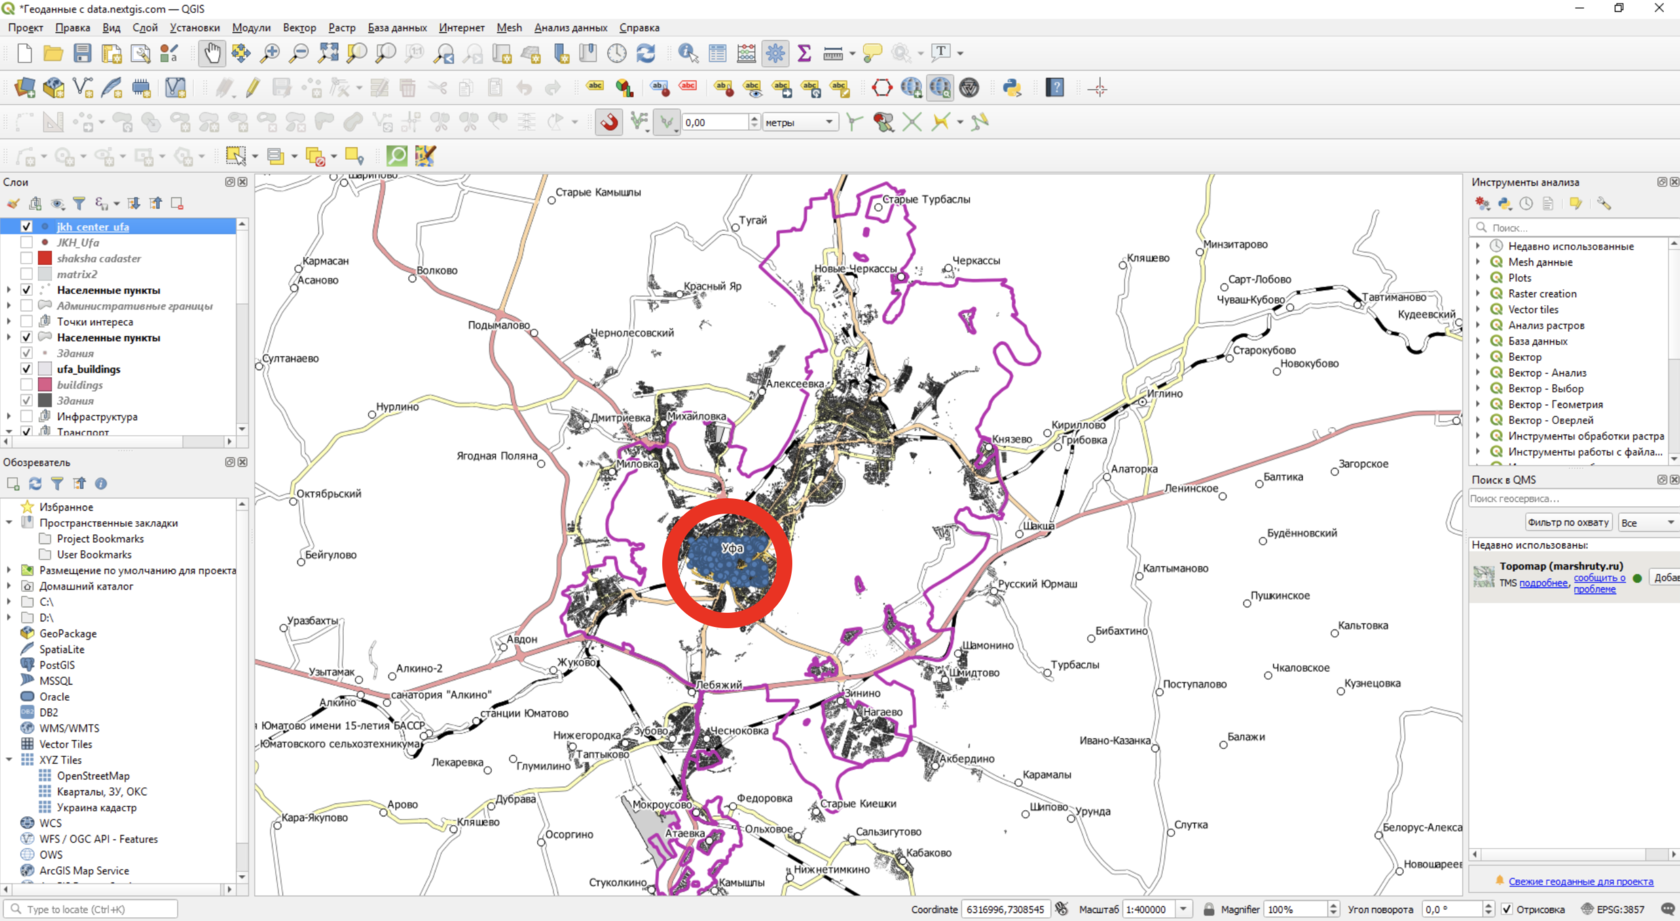Open the Масштаб scale dropdown
1680x921 pixels.
(1183, 909)
